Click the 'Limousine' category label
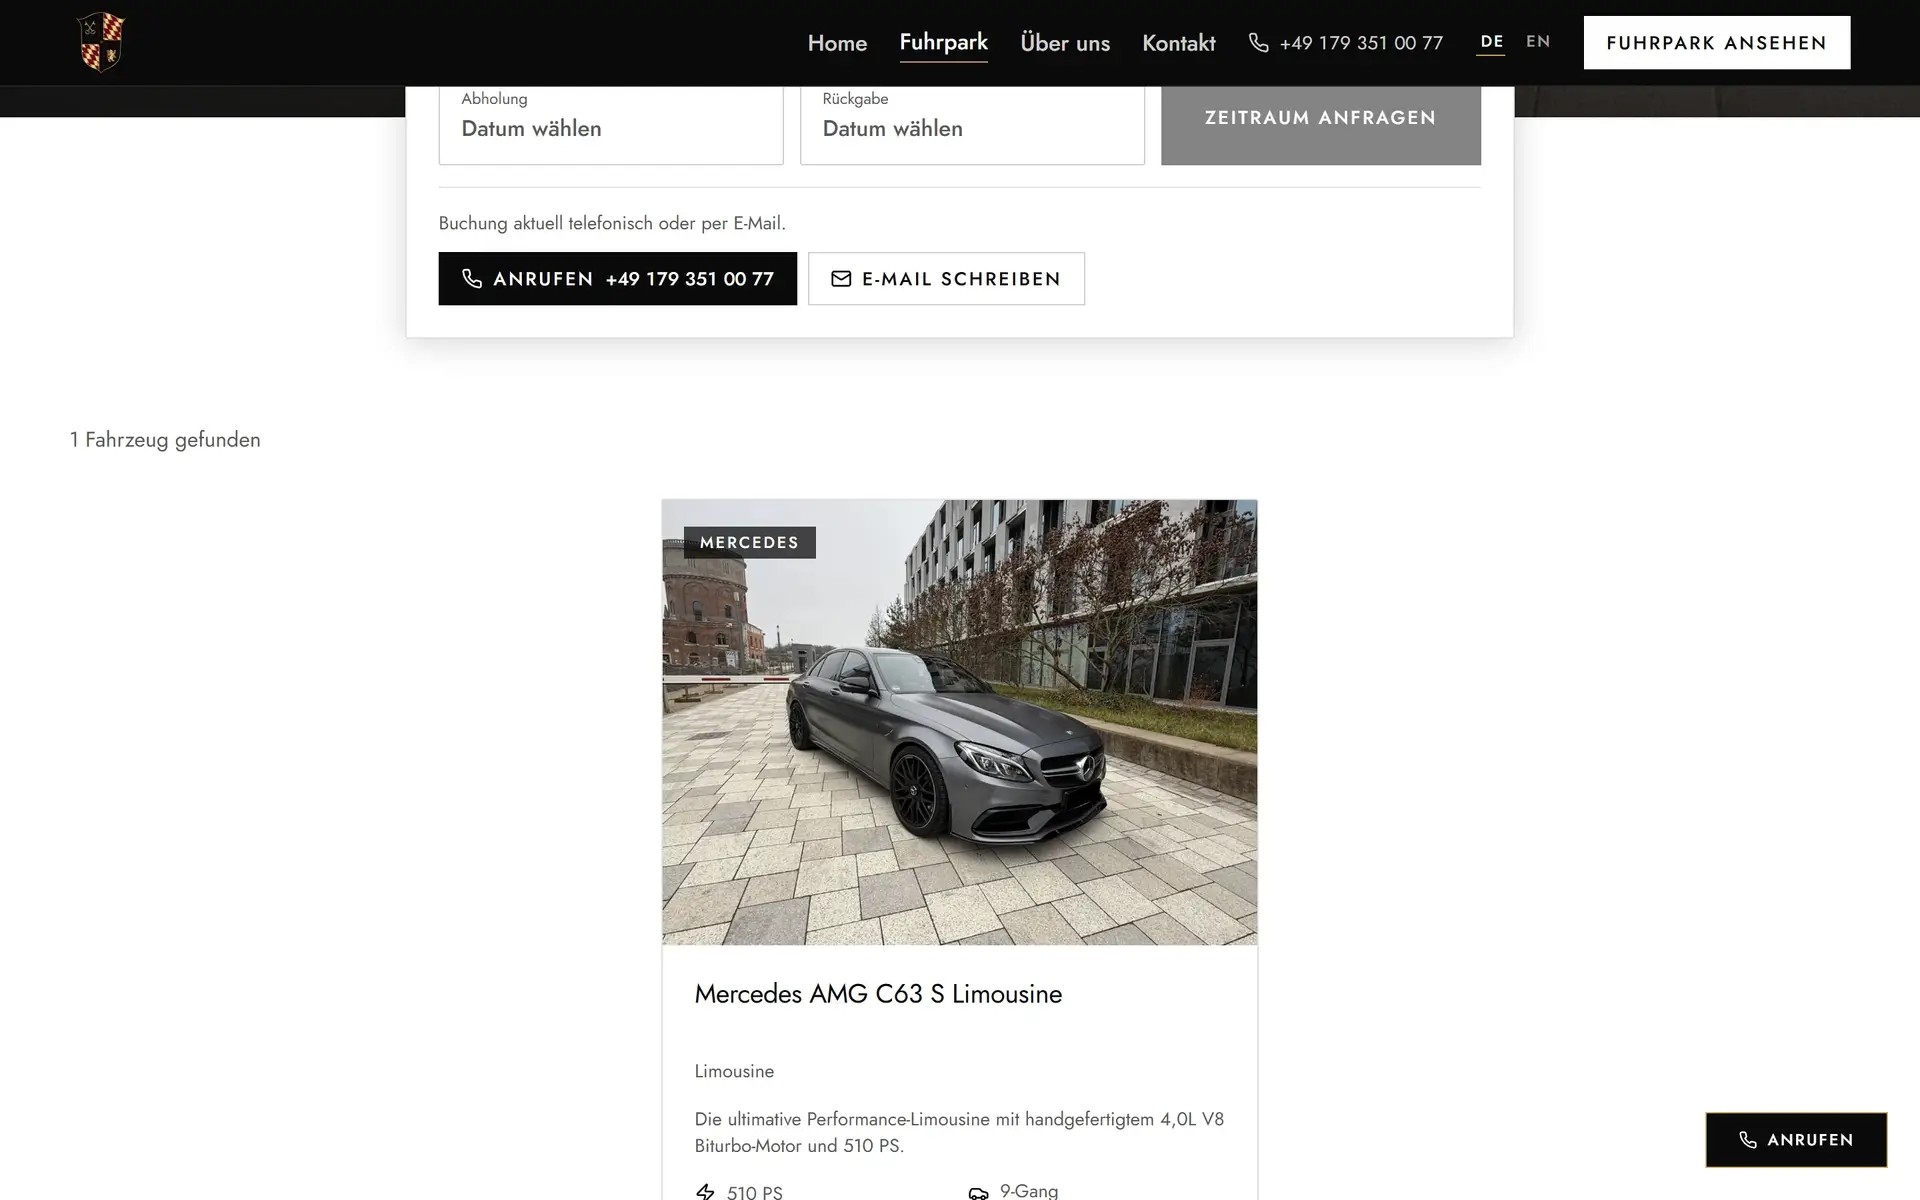Screen dimensions: 1920x1200 (x=734, y=1071)
